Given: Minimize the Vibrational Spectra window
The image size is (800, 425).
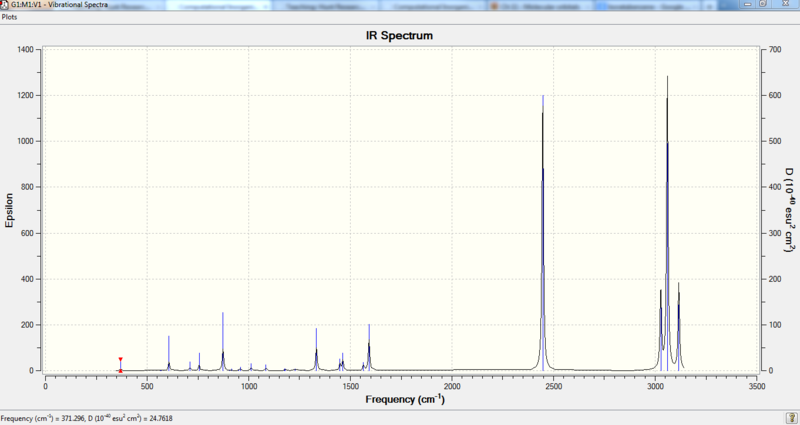Looking at the screenshot, I should click(748, 4).
